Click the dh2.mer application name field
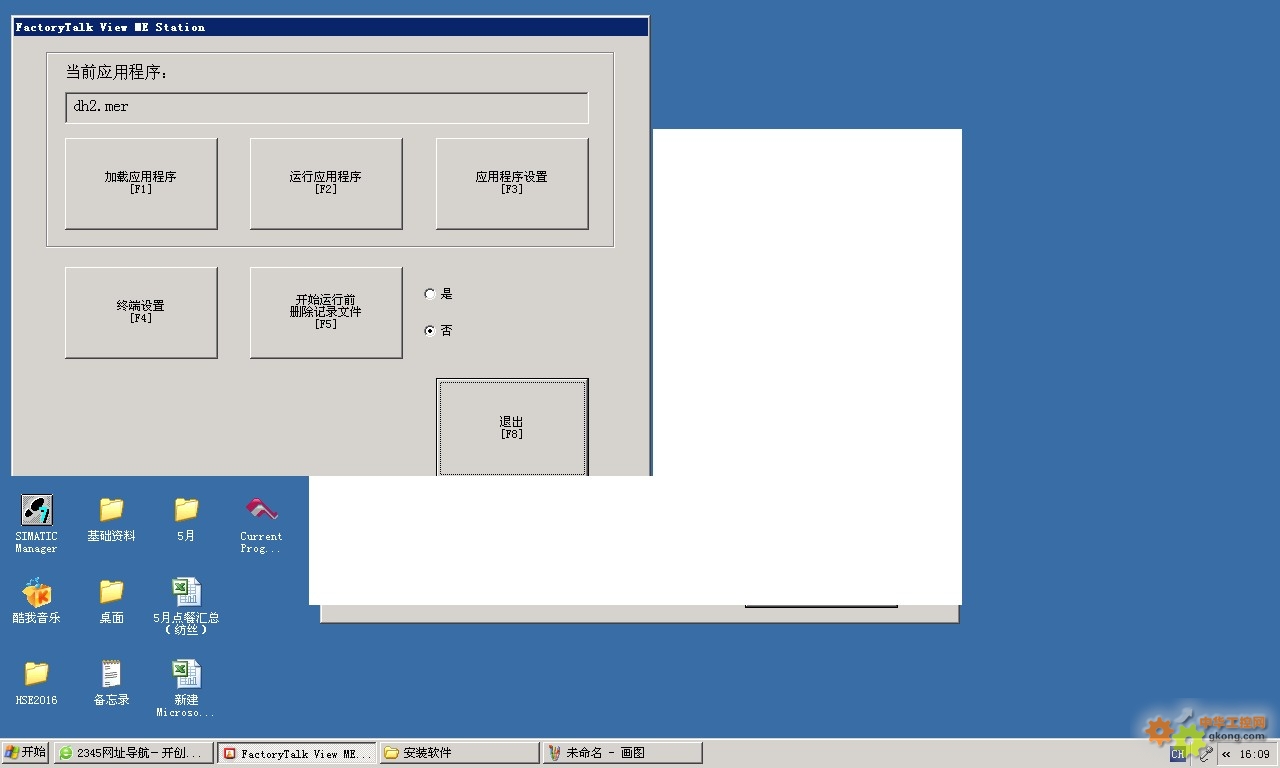This screenshot has width=1280, height=768. pyautogui.click(x=327, y=107)
